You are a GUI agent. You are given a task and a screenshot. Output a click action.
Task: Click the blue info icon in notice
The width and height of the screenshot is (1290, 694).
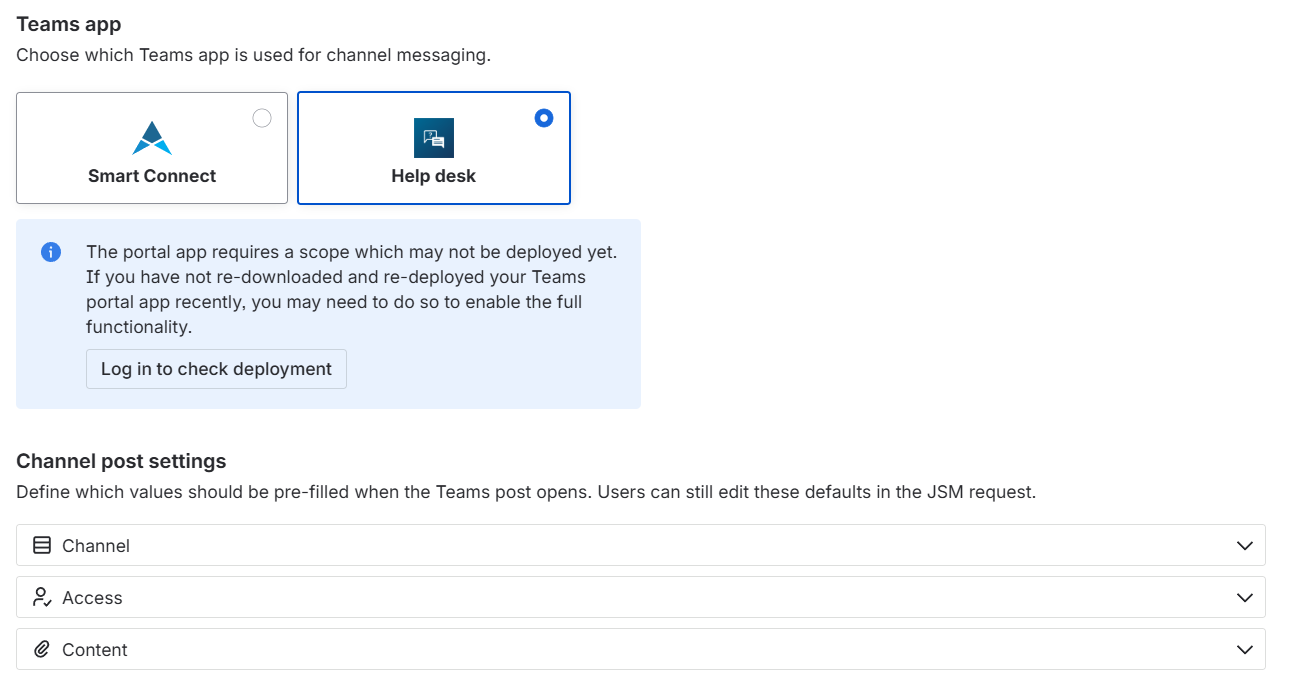point(51,252)
